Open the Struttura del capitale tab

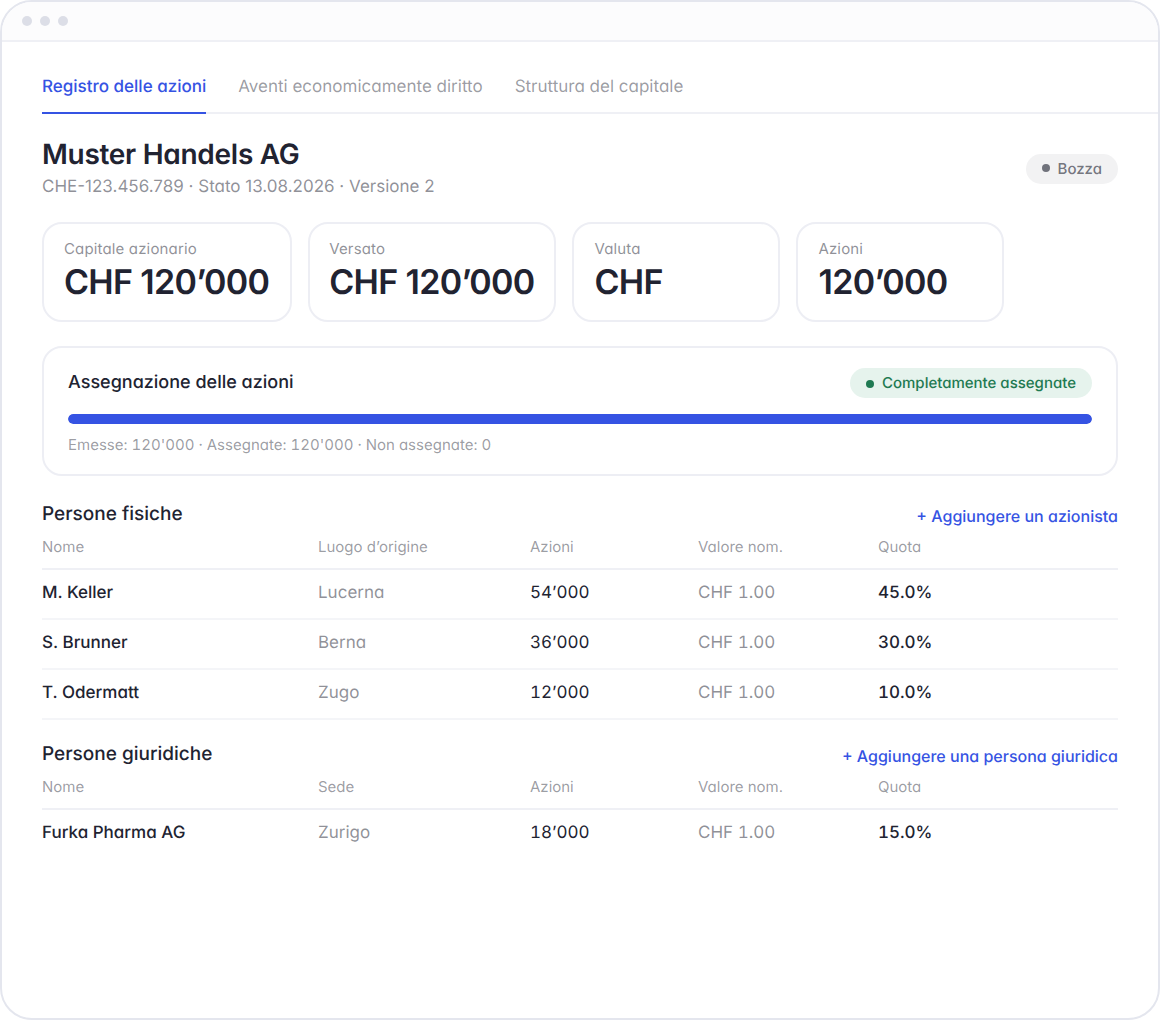point(598,87)
